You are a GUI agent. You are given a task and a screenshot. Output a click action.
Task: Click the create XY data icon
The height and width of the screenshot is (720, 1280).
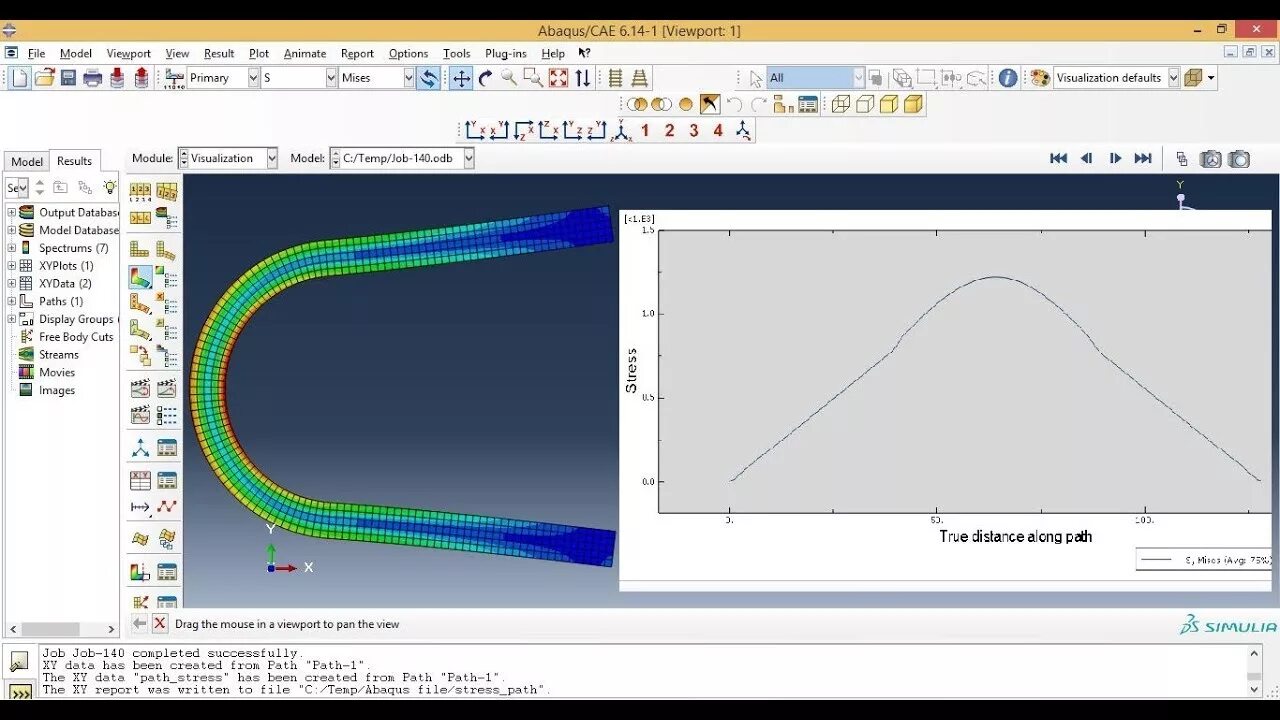(140, 481)
